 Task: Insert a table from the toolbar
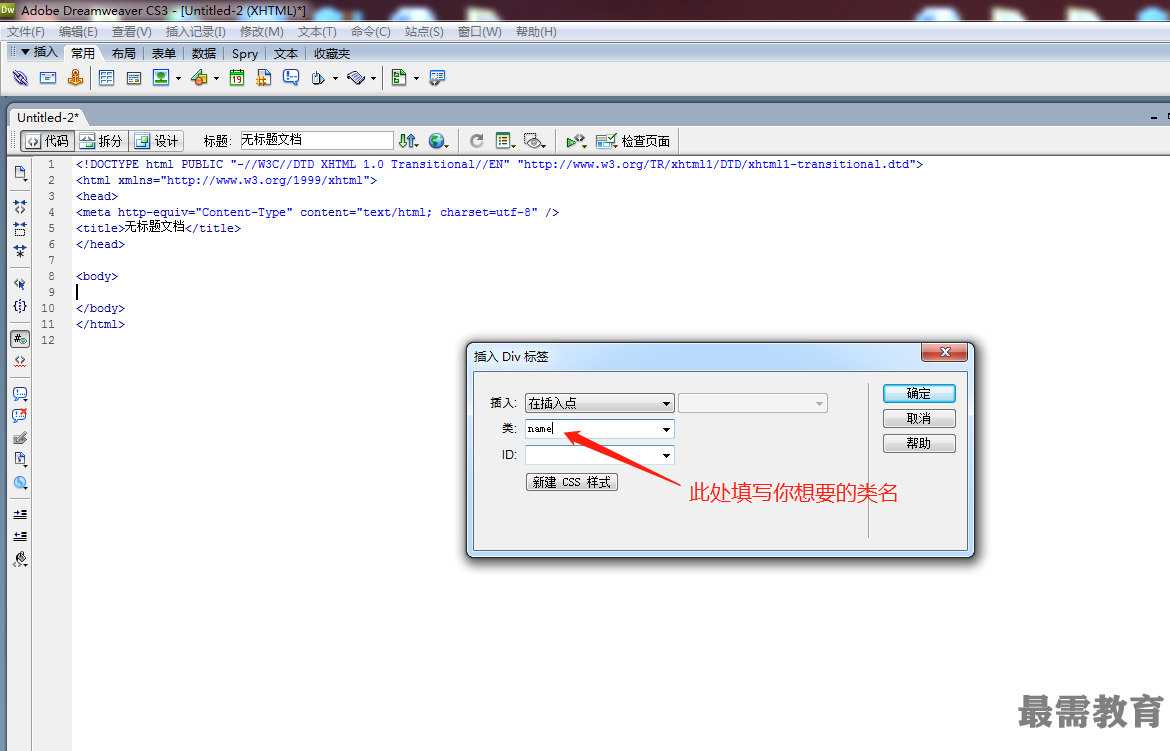pos(107,78)
